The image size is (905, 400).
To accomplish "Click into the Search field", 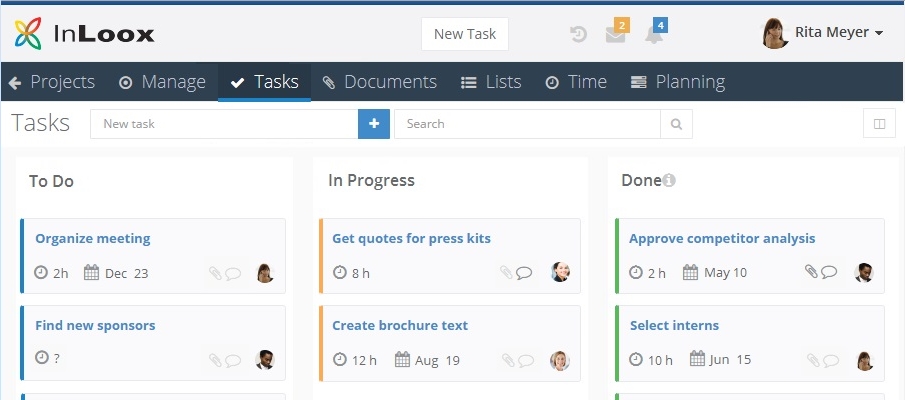I will 528,124.
